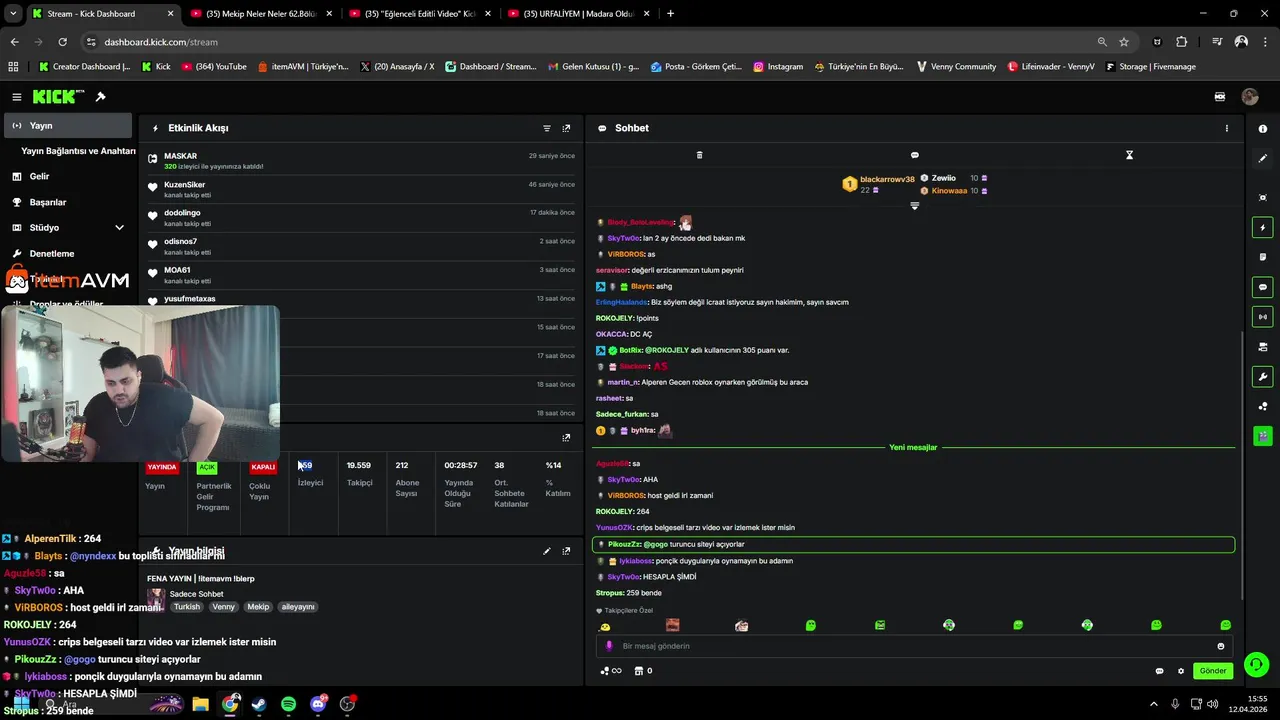The image size is (1280, 720).
Task: Toggle the lightning activity feed widget button
Action: (1263, 228)
